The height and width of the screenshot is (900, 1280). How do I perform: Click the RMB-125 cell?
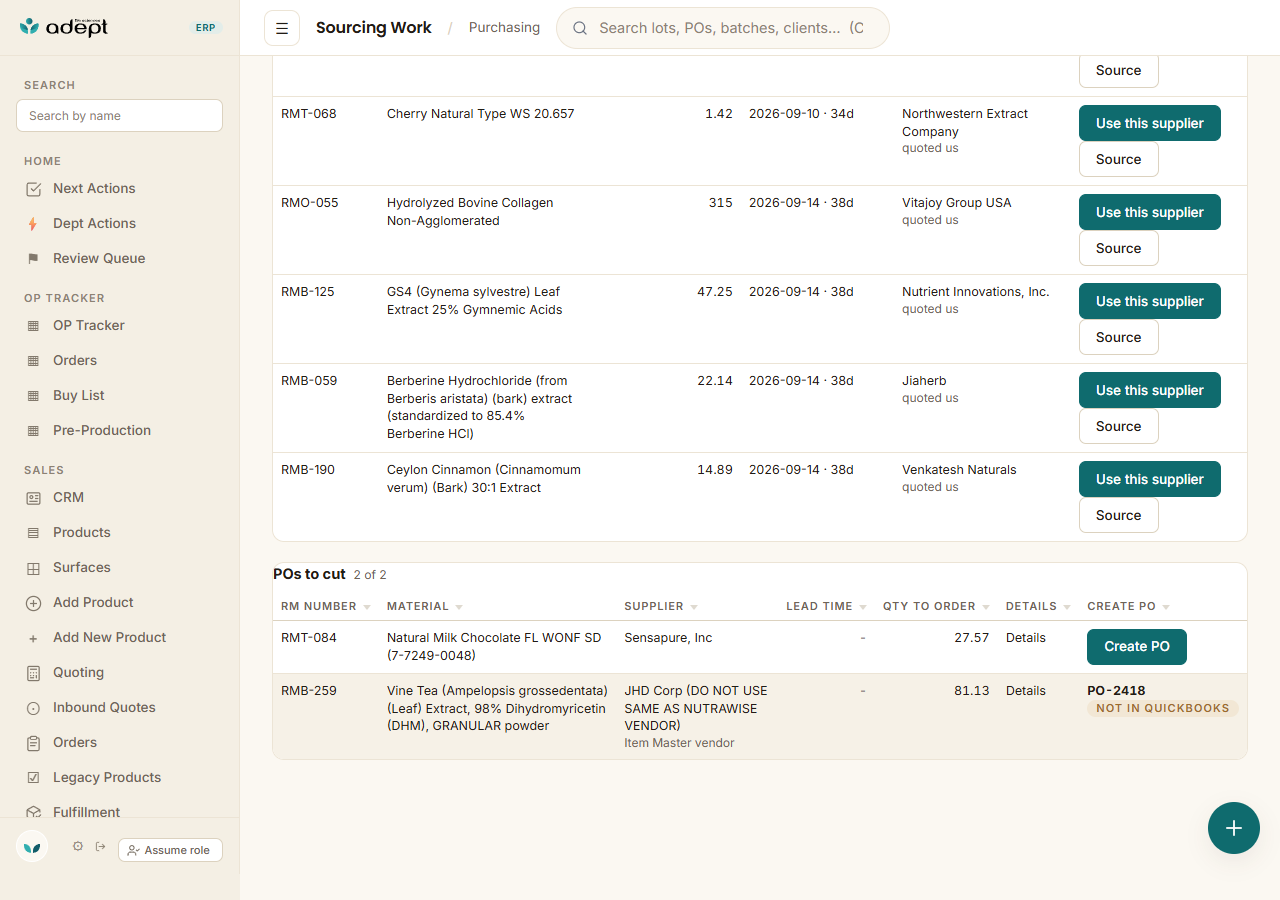(x=308, y=292)
